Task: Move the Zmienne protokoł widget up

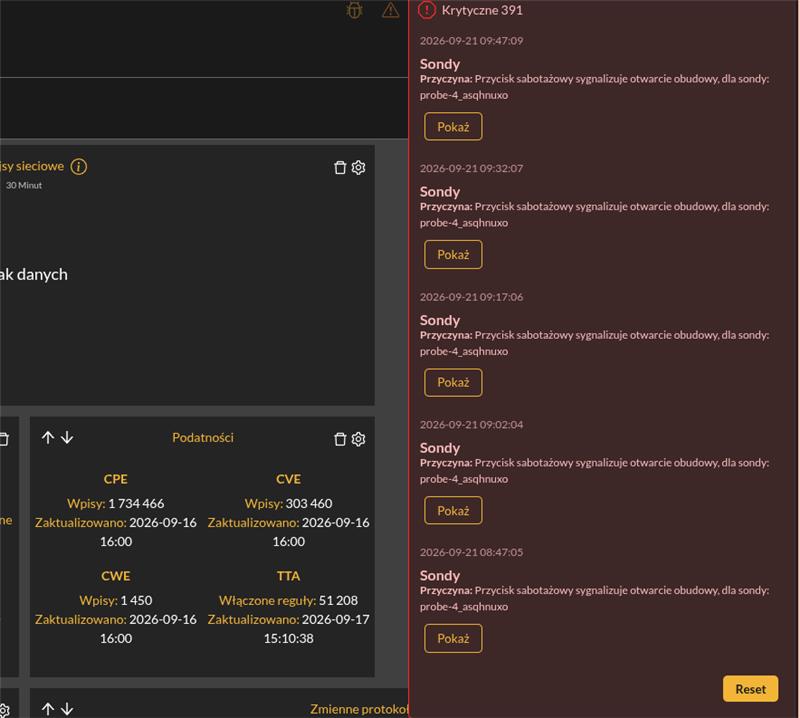Action: 48,709
